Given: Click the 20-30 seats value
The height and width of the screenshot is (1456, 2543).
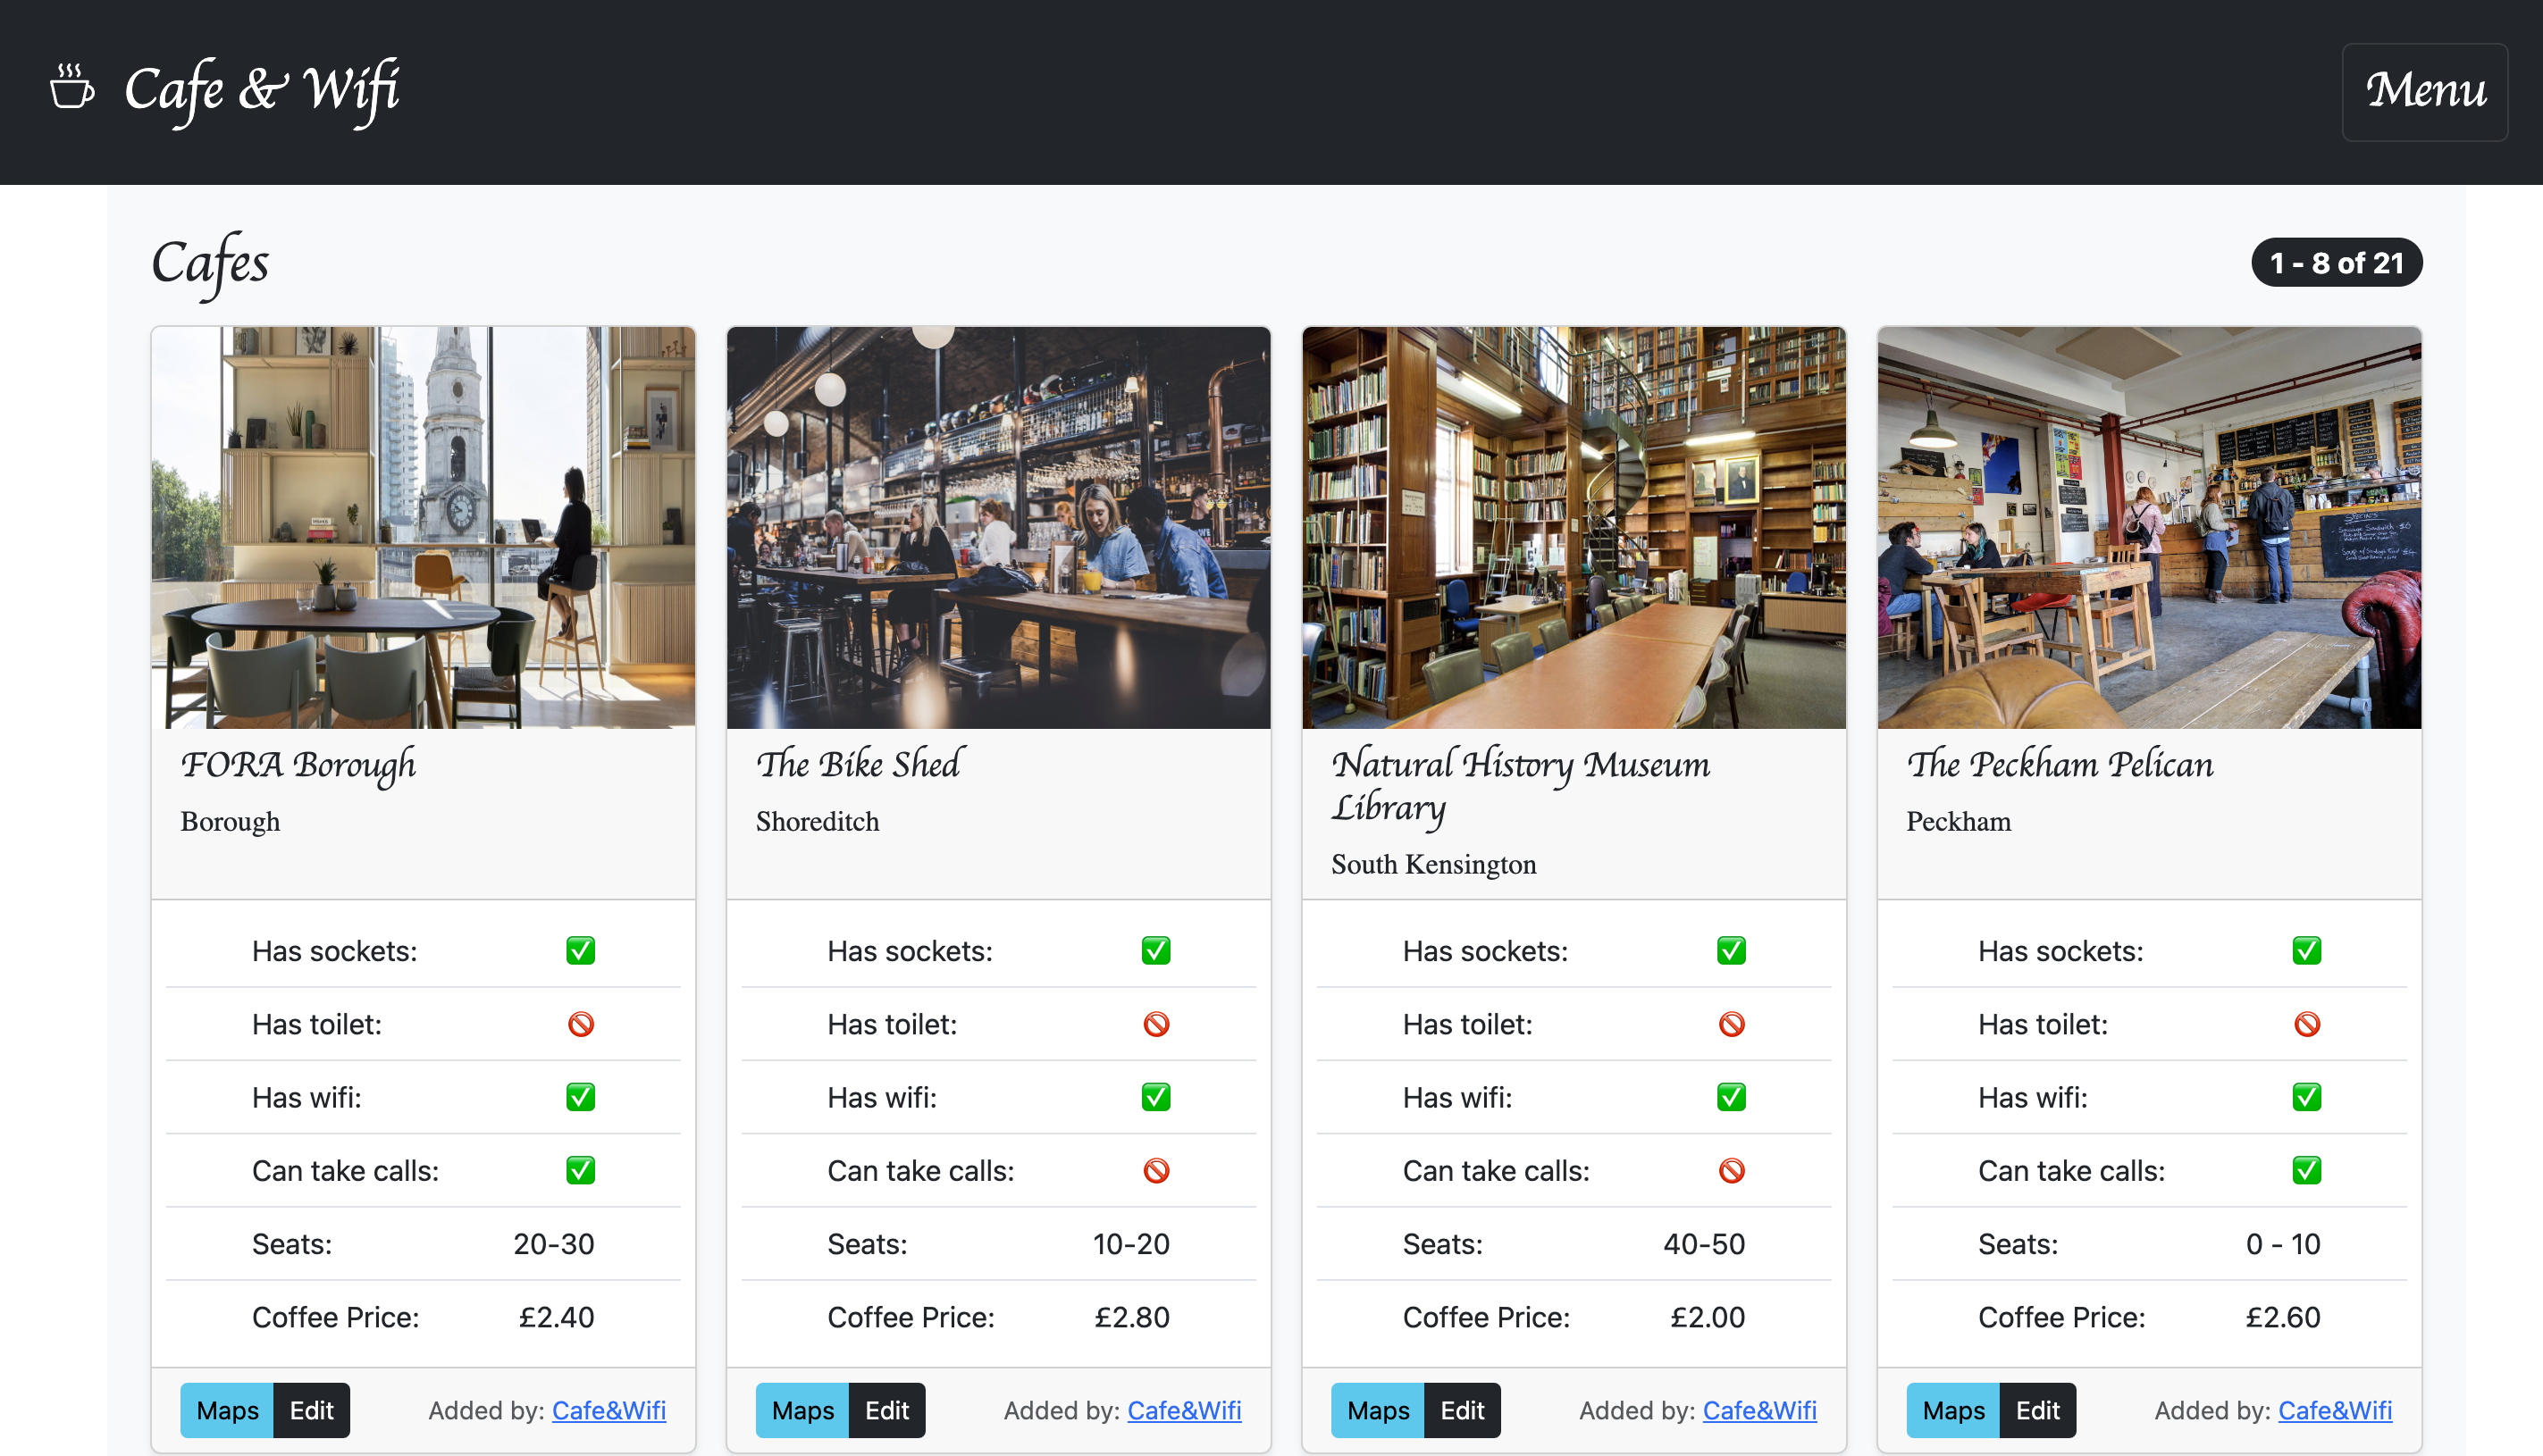Looking at the screenshot, I should (x=554, y=1244).
